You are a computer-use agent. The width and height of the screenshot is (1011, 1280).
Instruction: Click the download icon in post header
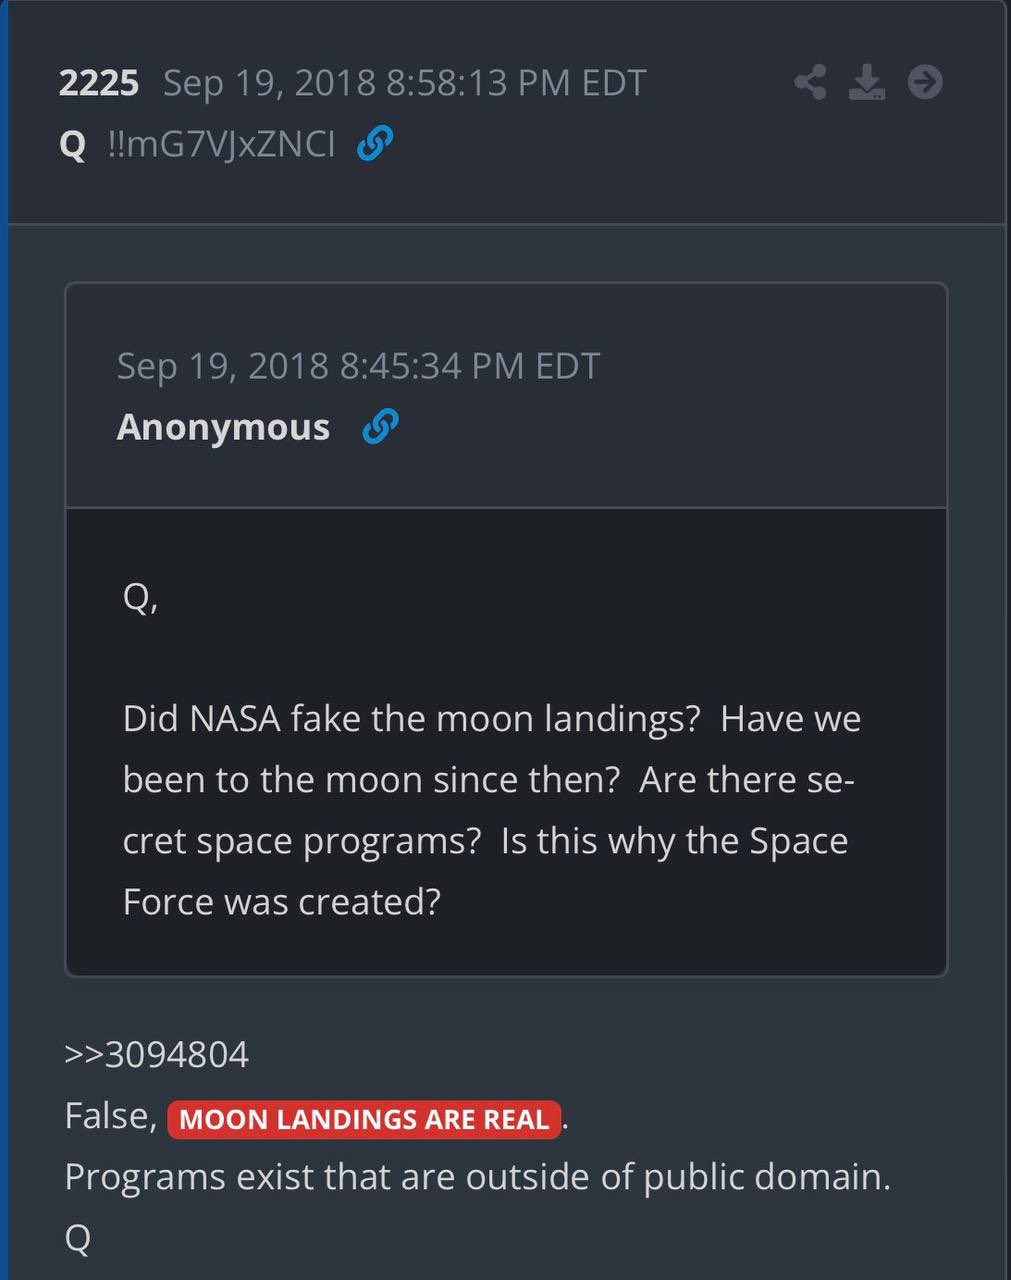[867, 82]
